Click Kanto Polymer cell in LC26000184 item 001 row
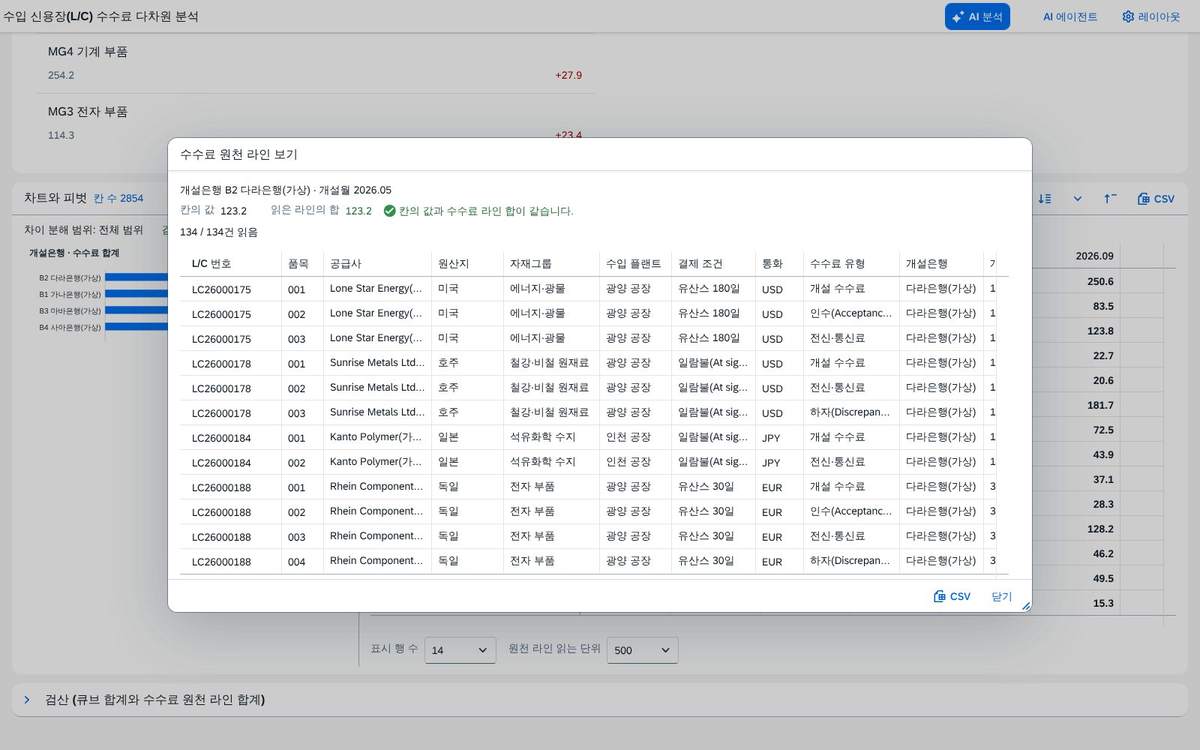 (377, 437)
